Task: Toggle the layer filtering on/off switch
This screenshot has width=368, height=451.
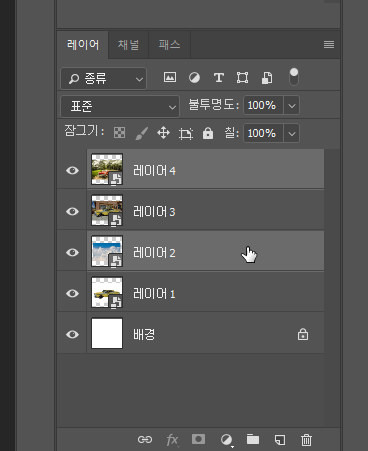Action: pos(294,77)
